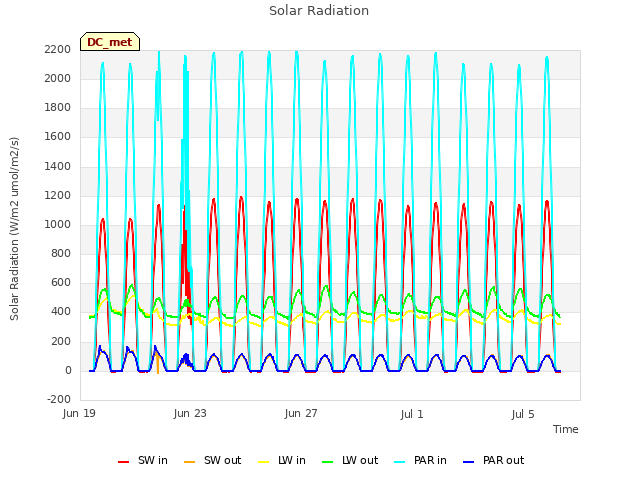The height and width of the screenshot is (480, 640).
Task: Toggle the LW in legend entry
Action: click(282, 460)
